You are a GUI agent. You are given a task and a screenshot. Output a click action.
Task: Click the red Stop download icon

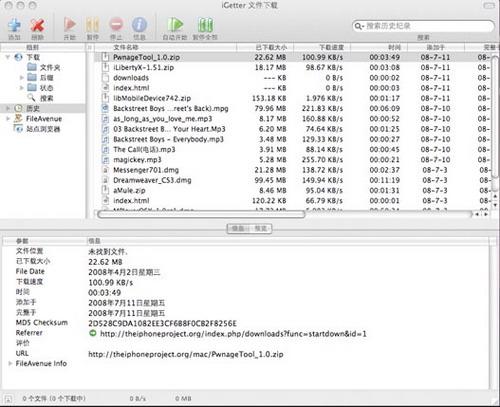pyautogui.click(x=116, y=25)
